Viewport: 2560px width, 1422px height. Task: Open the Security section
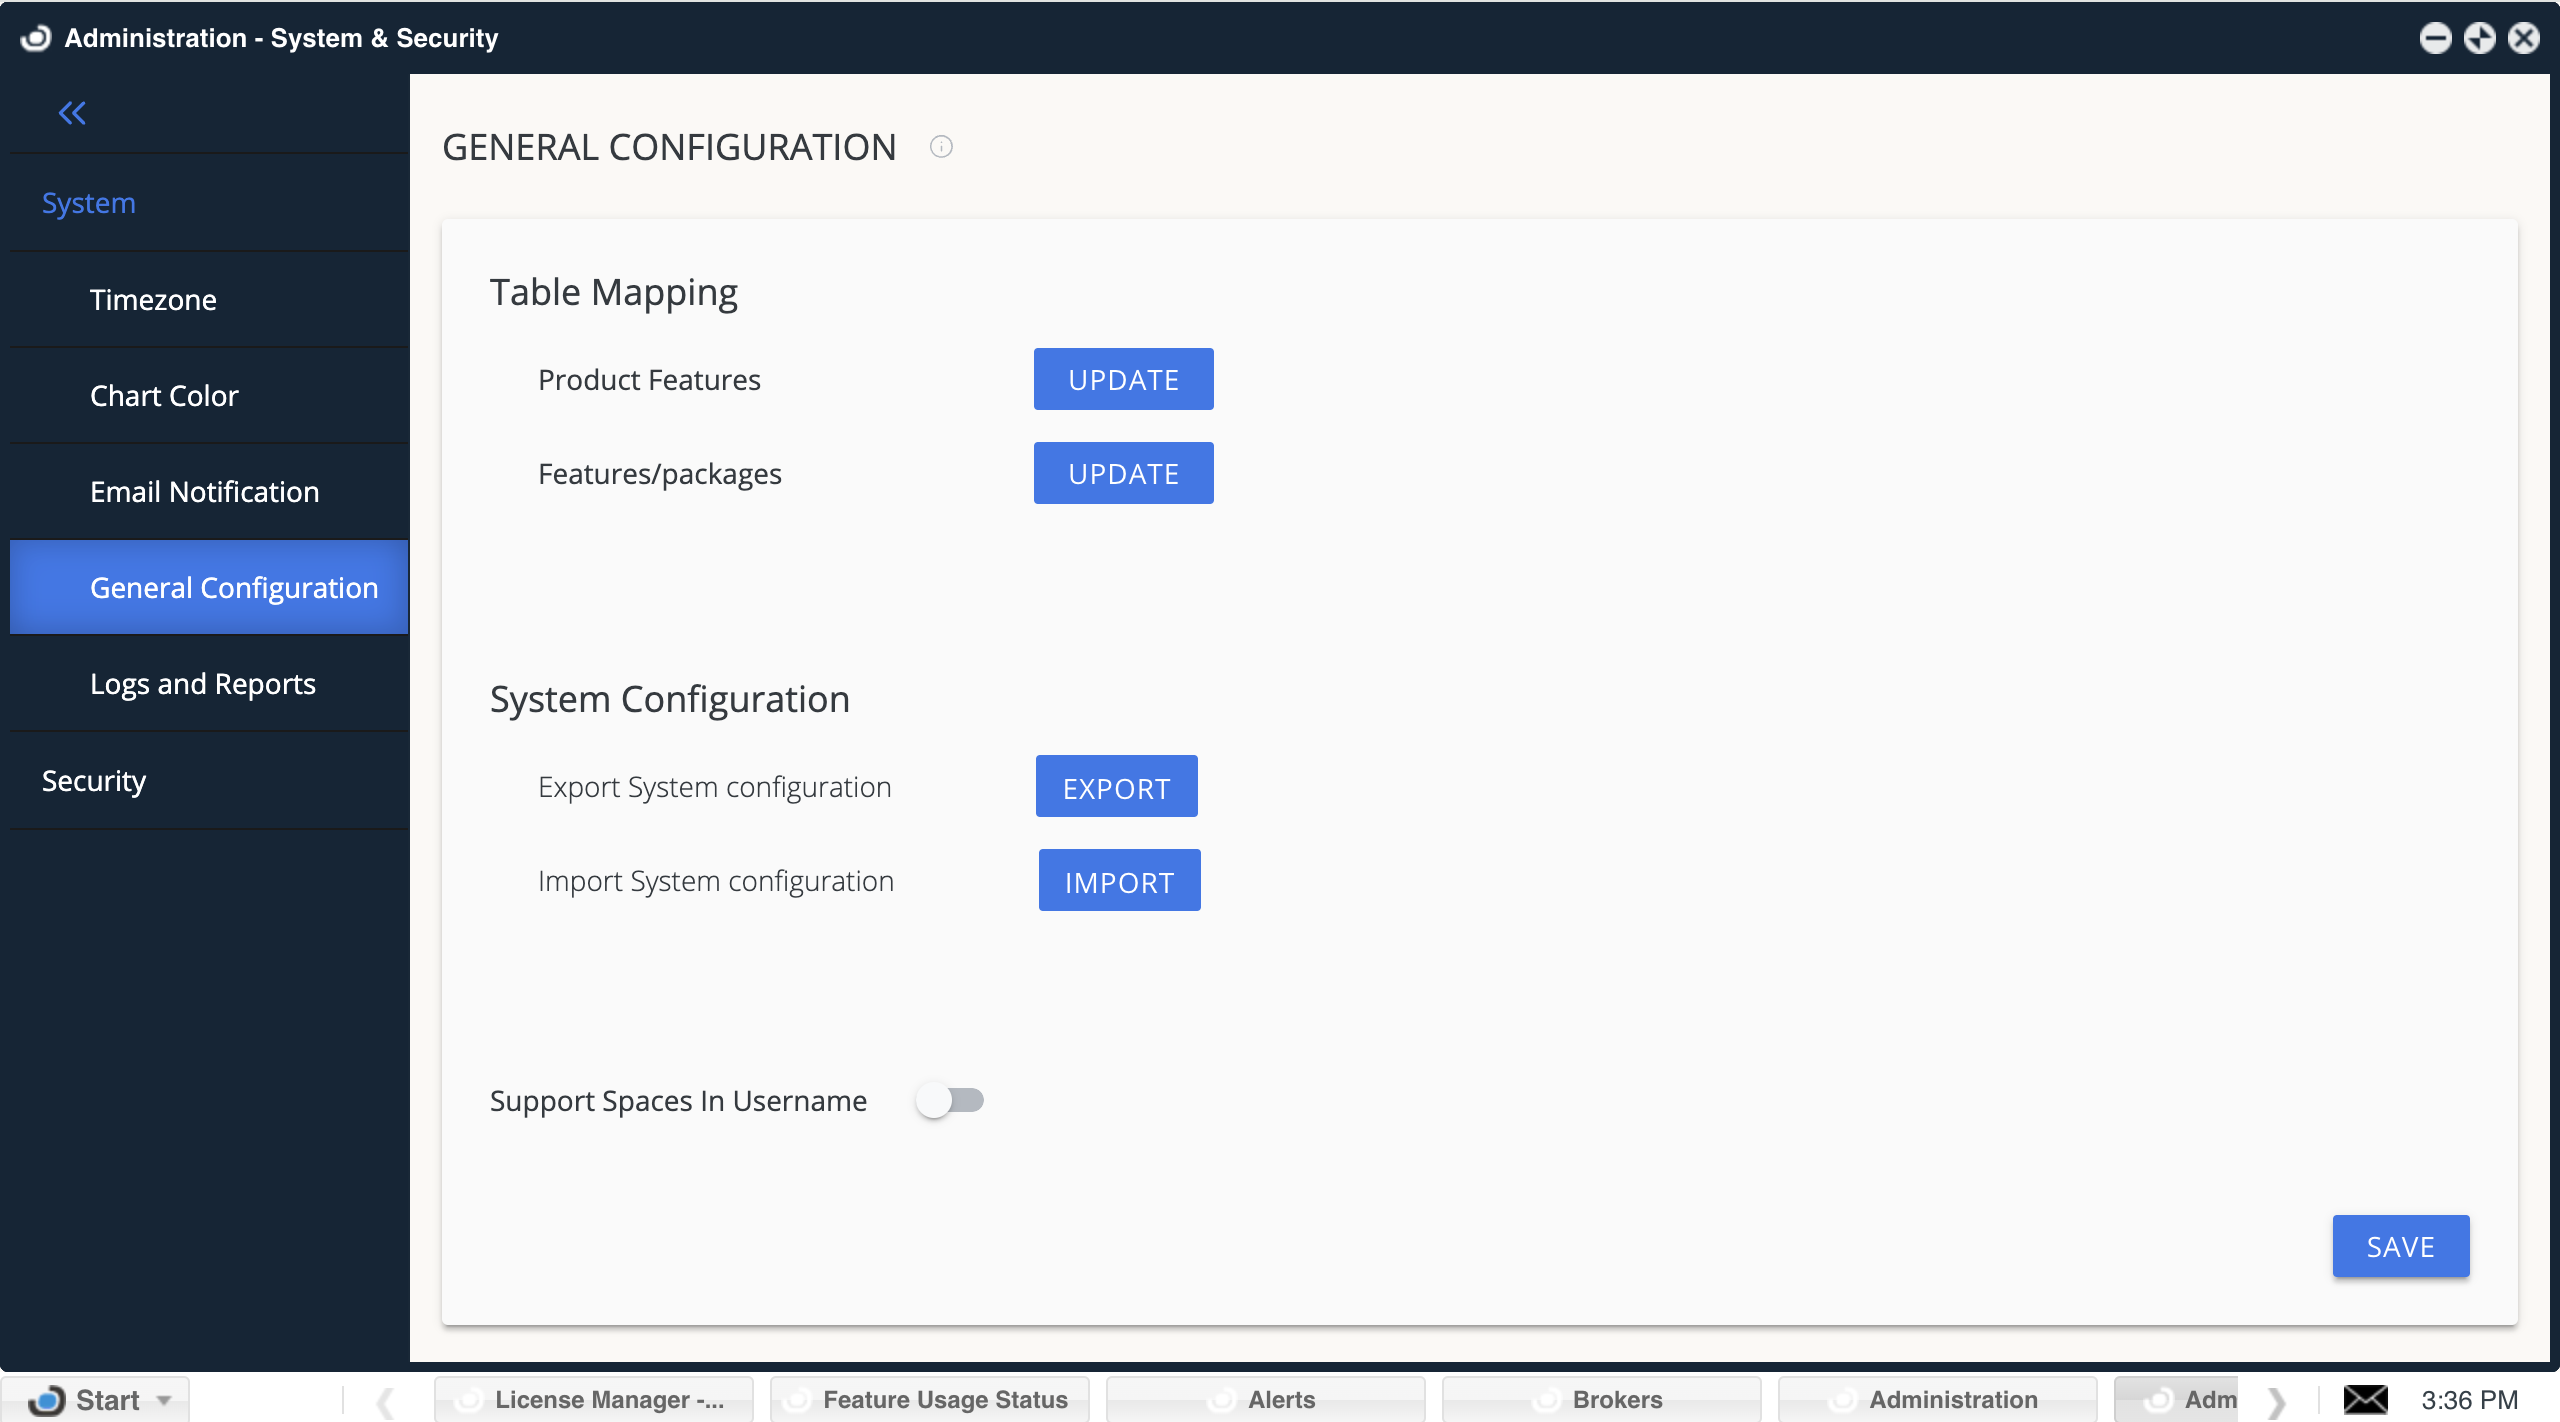pyautogui.click(x=93, y=780)
